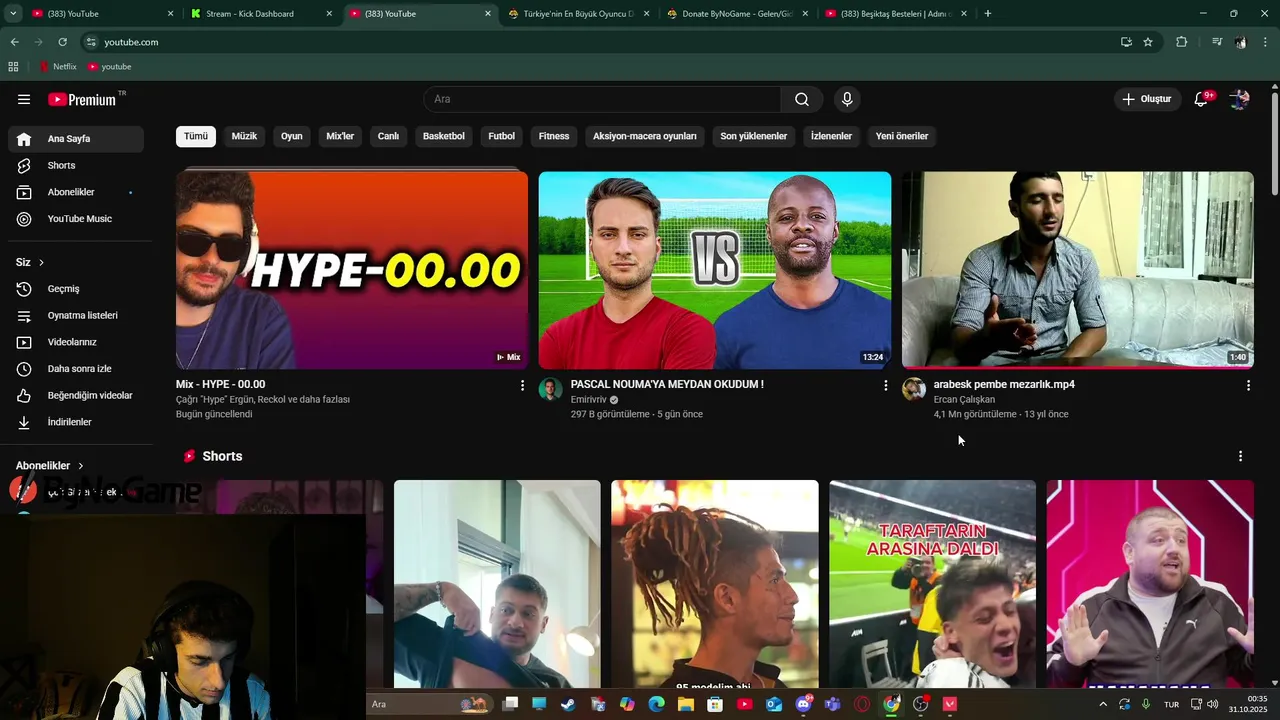Image resolution: width=1280 pixels, height=720 pixels.
Task: Select the Basketbol filter chip
Action: click(x=443, y=136)
